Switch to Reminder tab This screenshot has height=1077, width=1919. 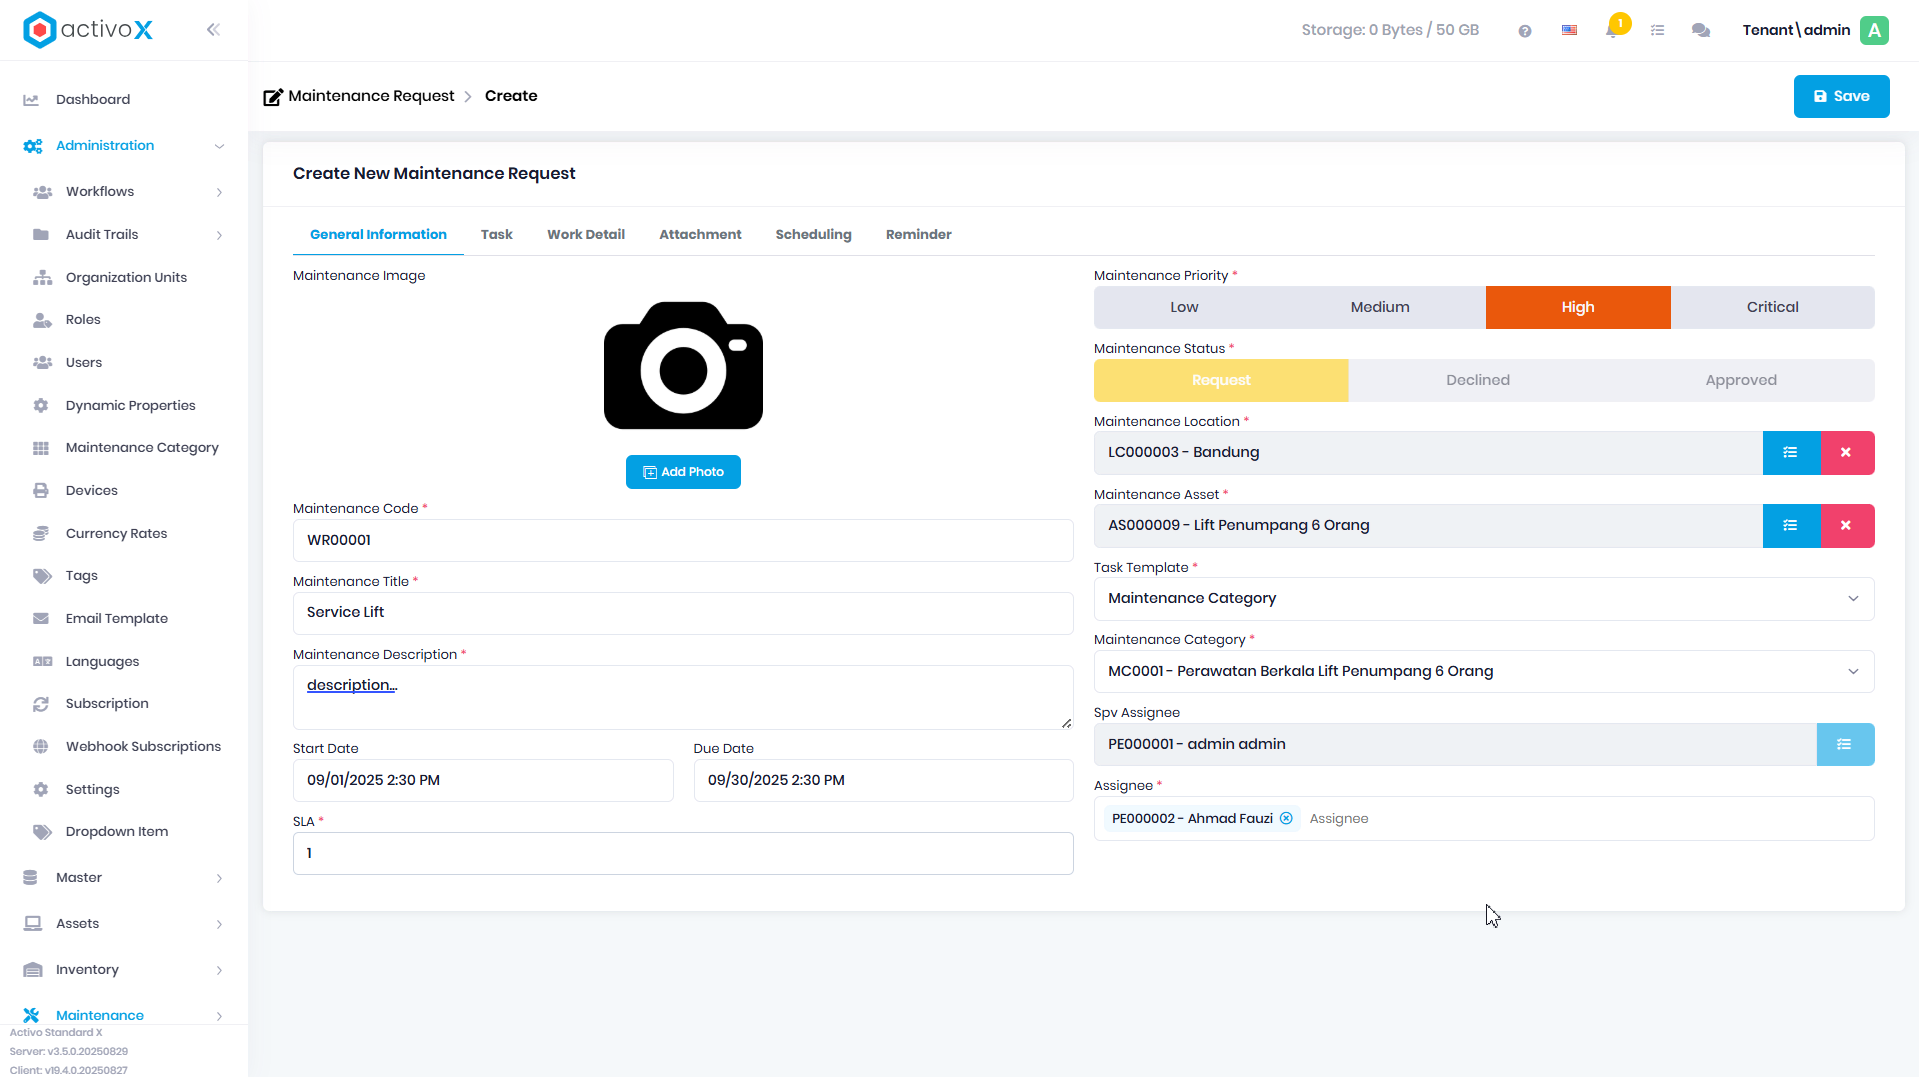click(x=918, y=235)
